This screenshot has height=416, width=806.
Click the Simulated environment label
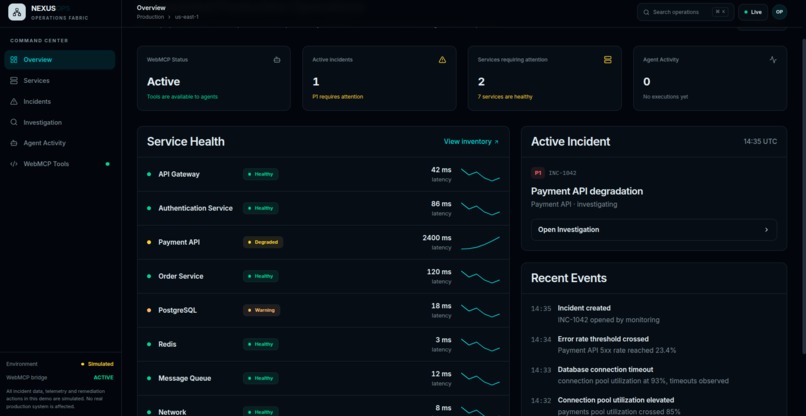[100, 364]
